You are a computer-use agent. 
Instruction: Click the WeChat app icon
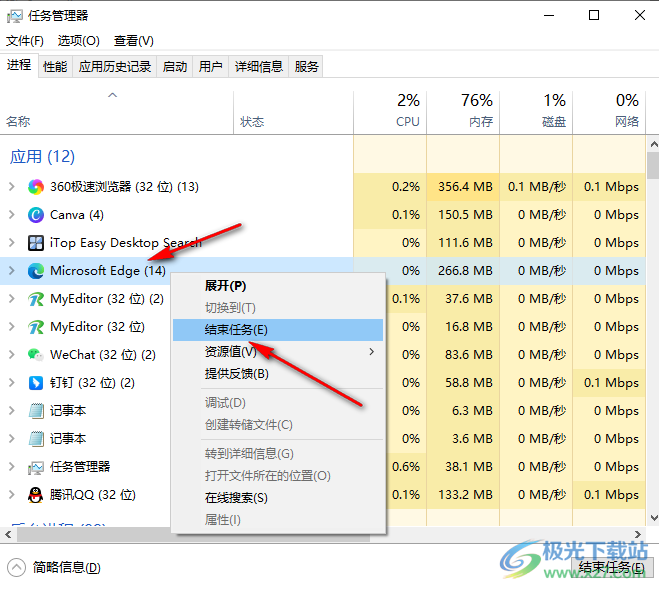36,355
